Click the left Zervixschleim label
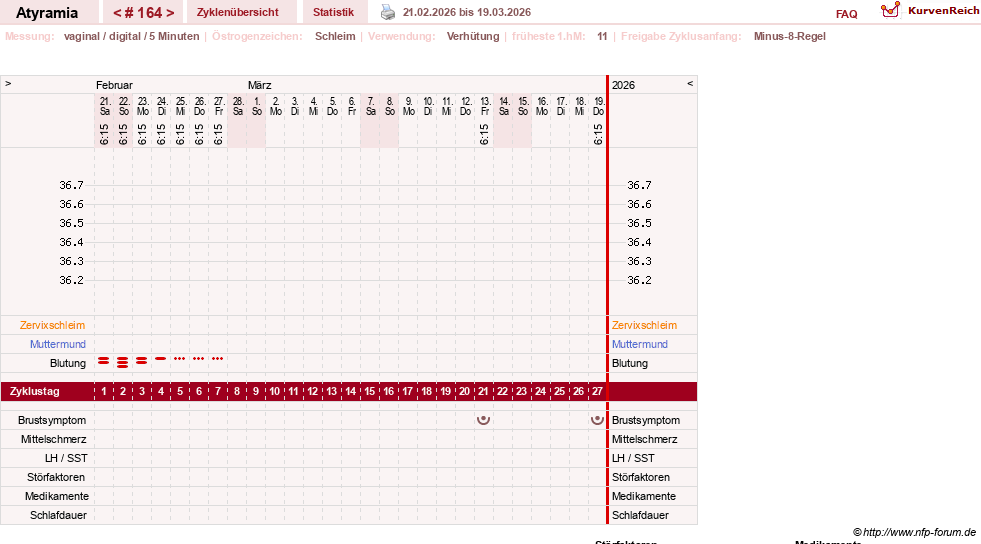 tap(53, 325)
